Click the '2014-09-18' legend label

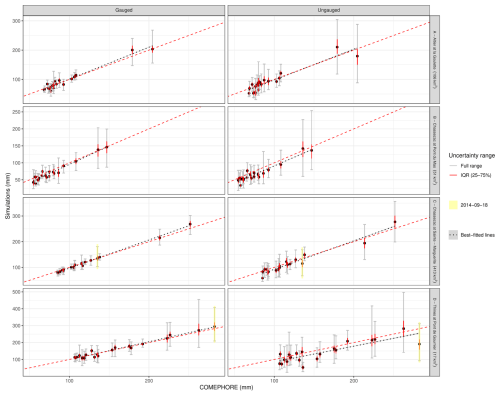pos(474,205)
